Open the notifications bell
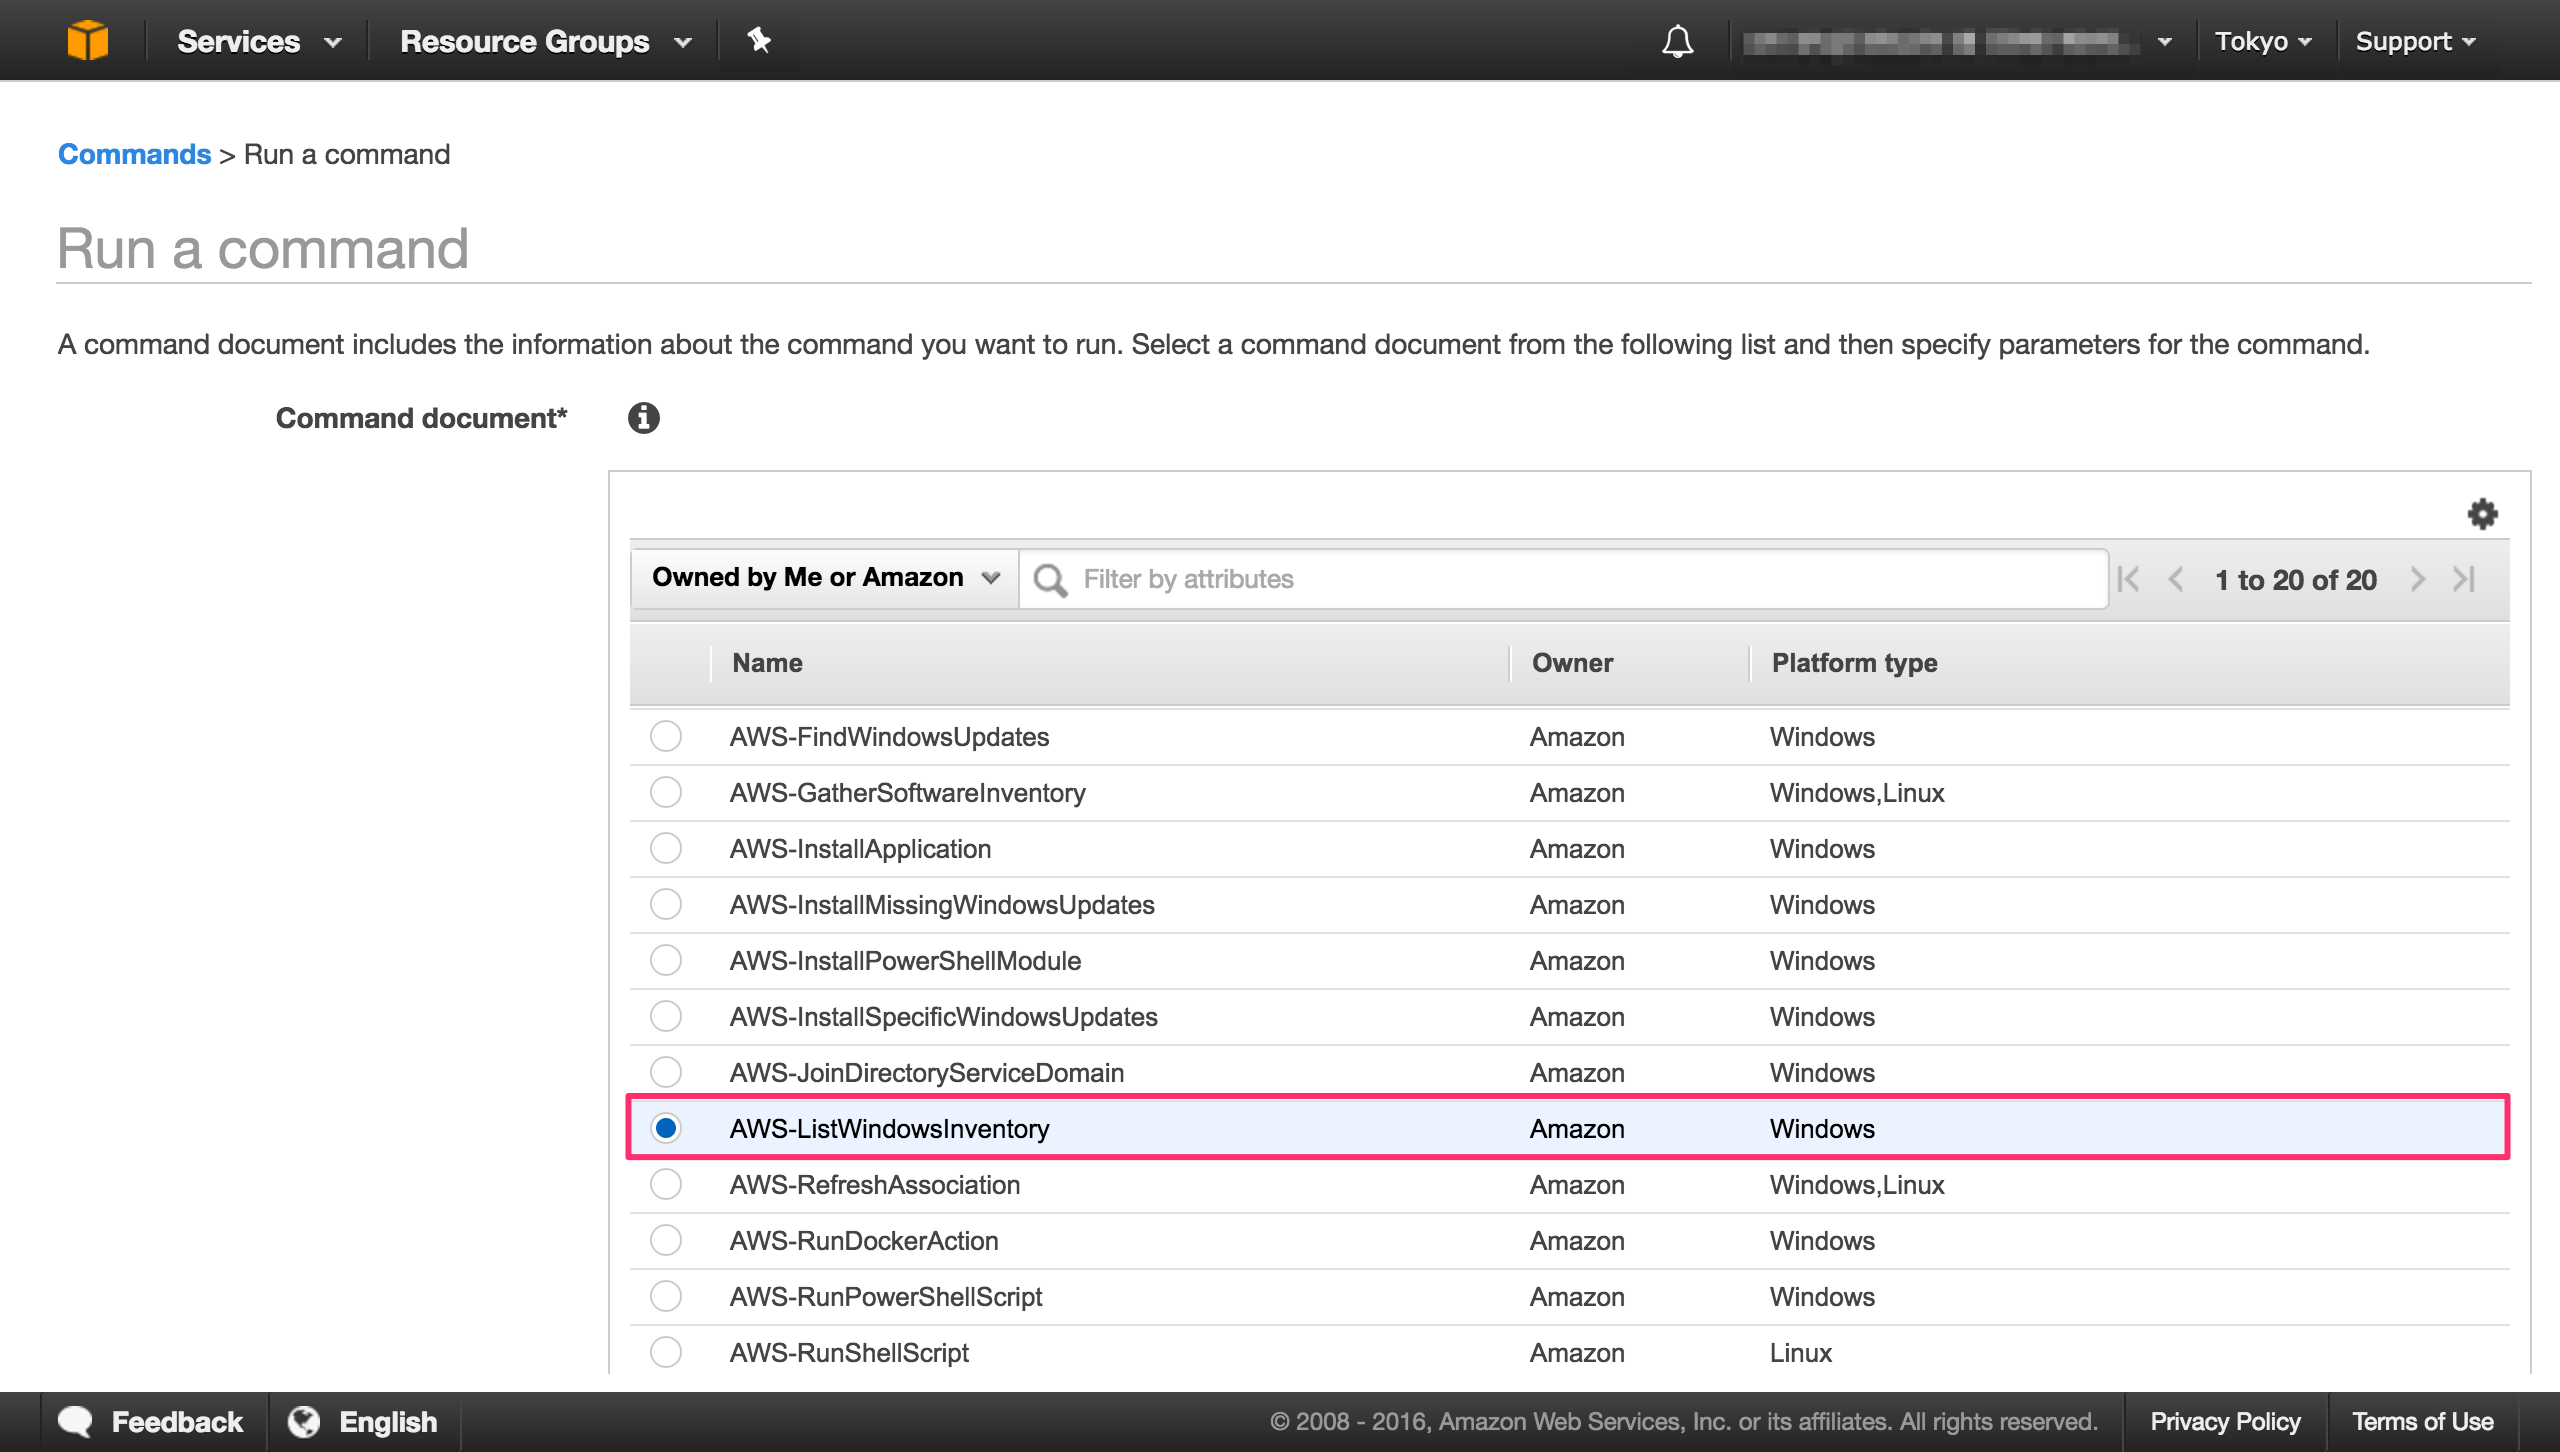Viewport: 2560px width, 1452px height. pos(1678,41)
